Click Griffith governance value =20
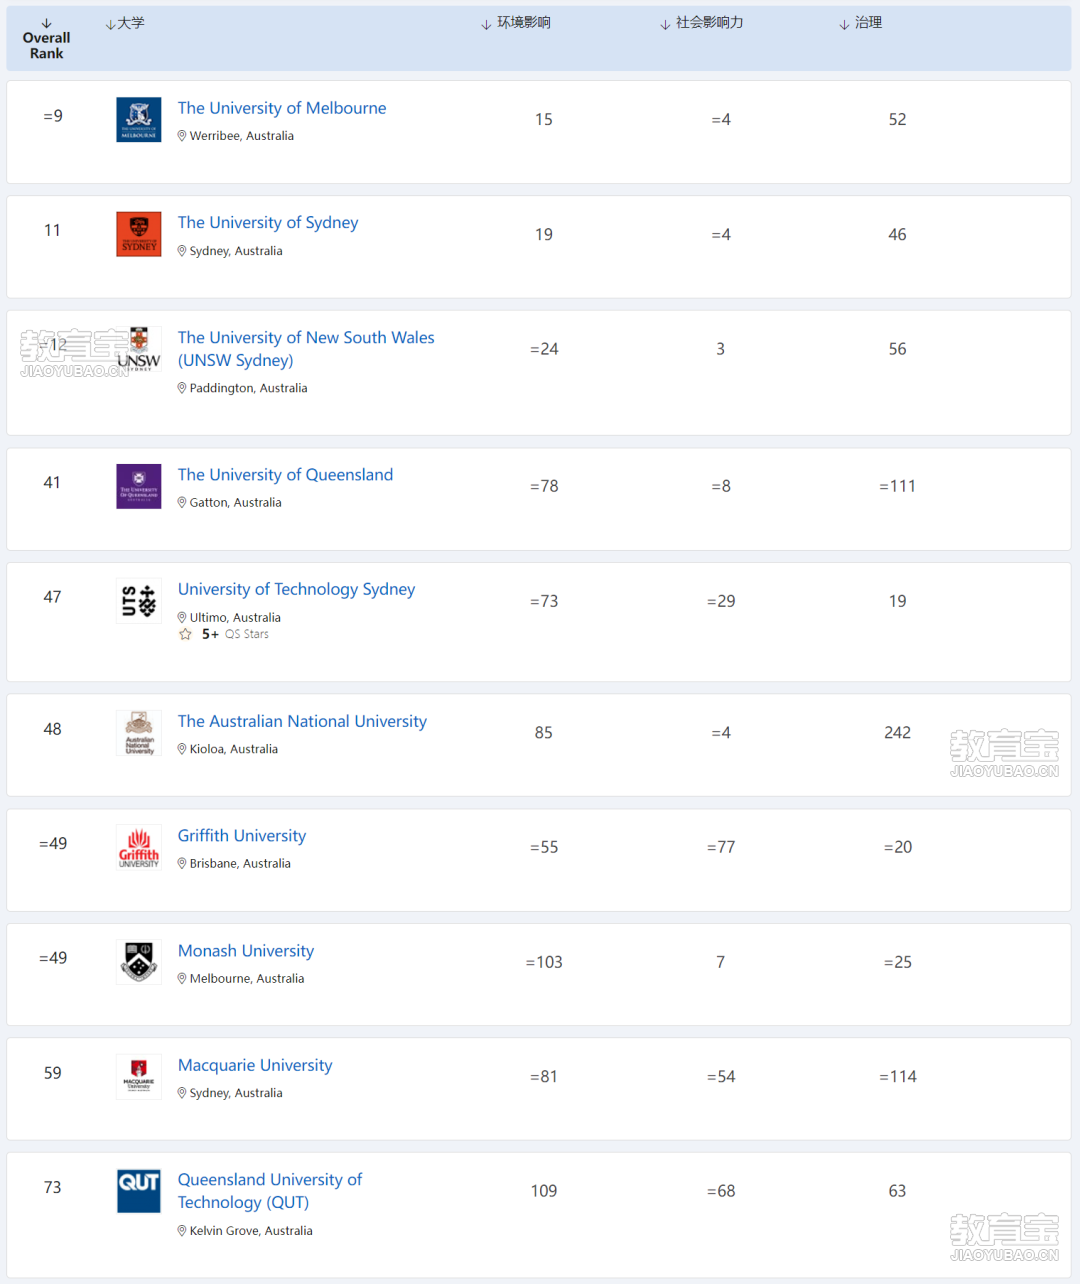The image size is (1080, 1284). click(x=898, y=847)
